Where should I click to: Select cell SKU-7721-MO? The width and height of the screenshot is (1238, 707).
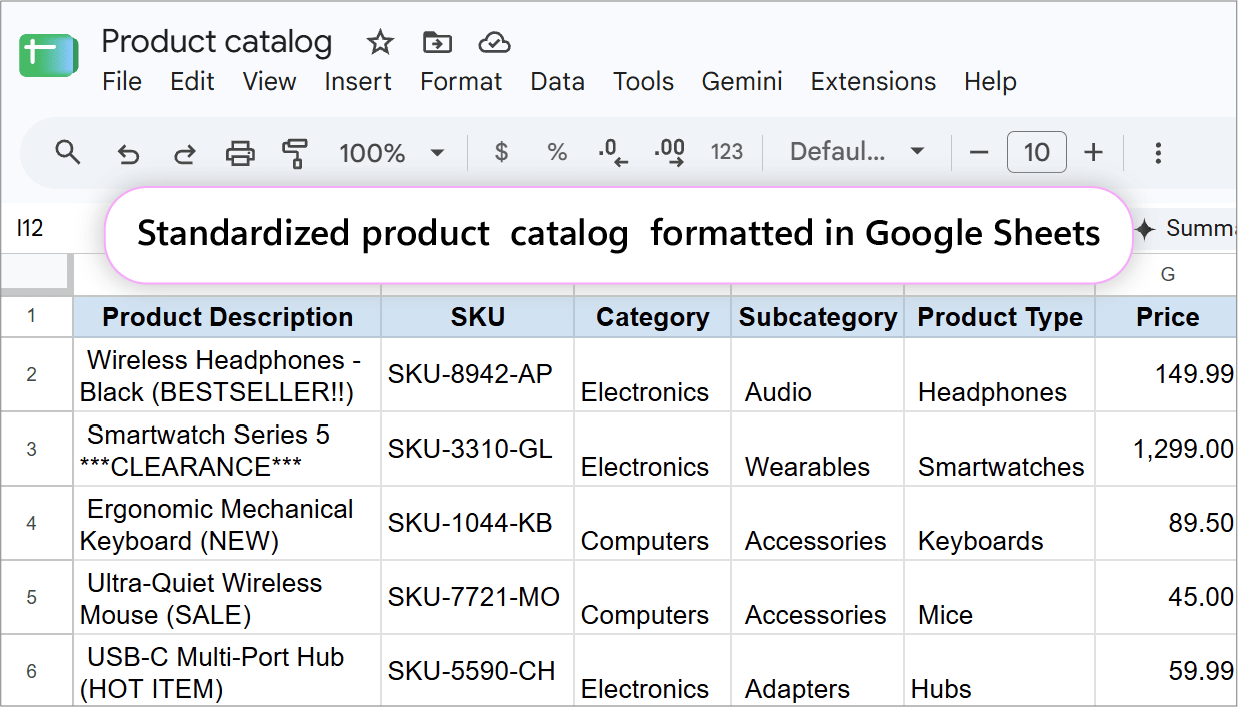478,598
